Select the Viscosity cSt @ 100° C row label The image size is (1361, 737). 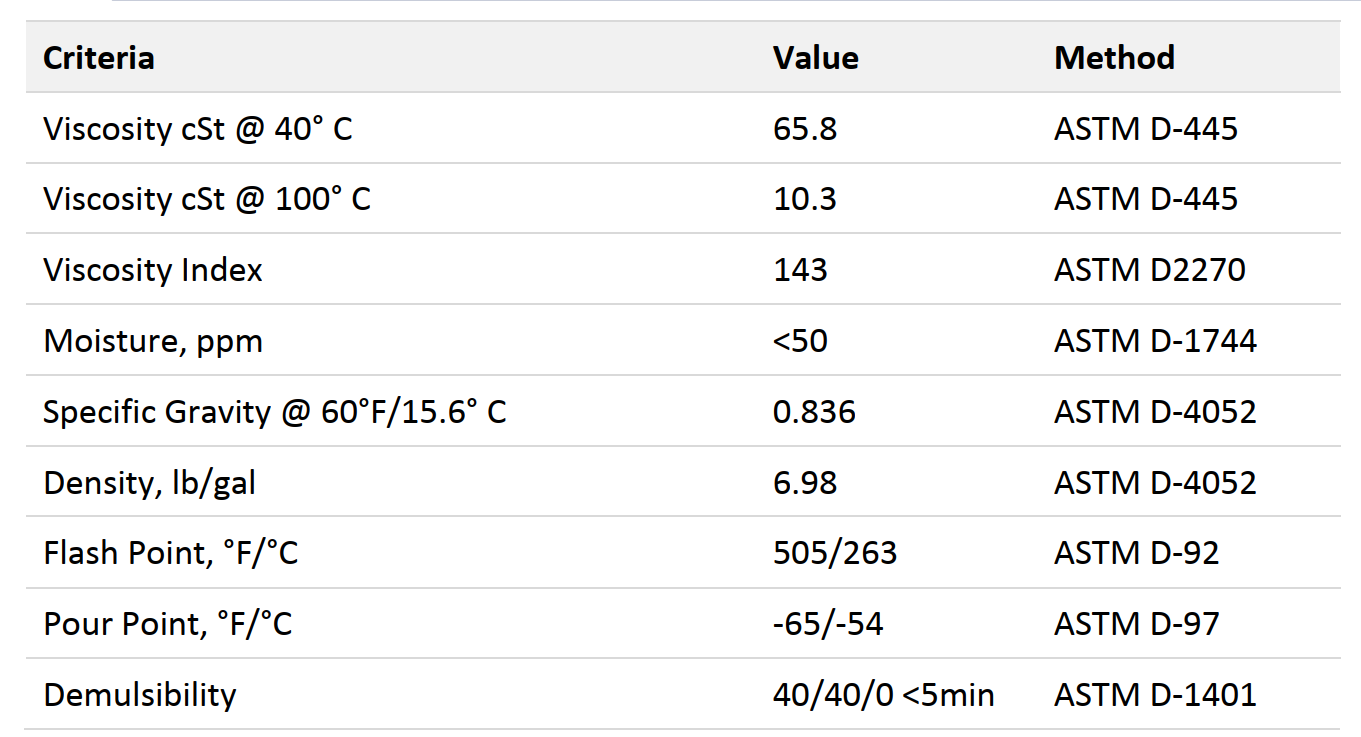click(x=206, y=199)
